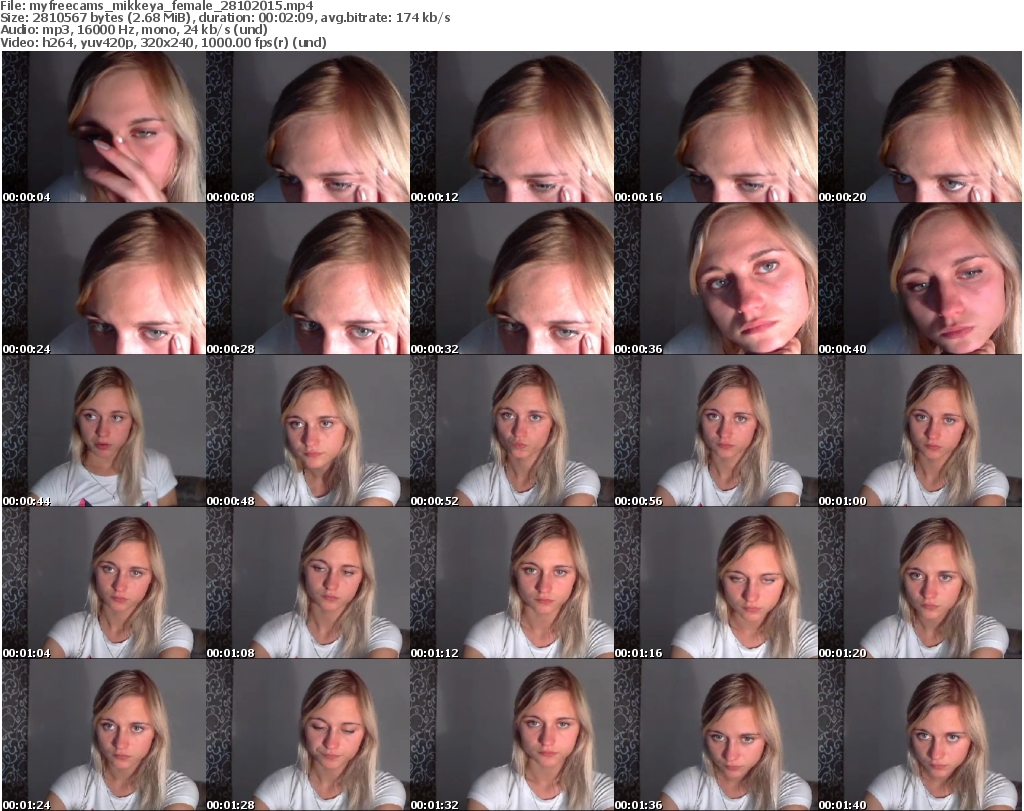The width and height of the screenshot is (1024, 811).
Task: Open the frame marked 00:00:52
Action: point(511,431)
